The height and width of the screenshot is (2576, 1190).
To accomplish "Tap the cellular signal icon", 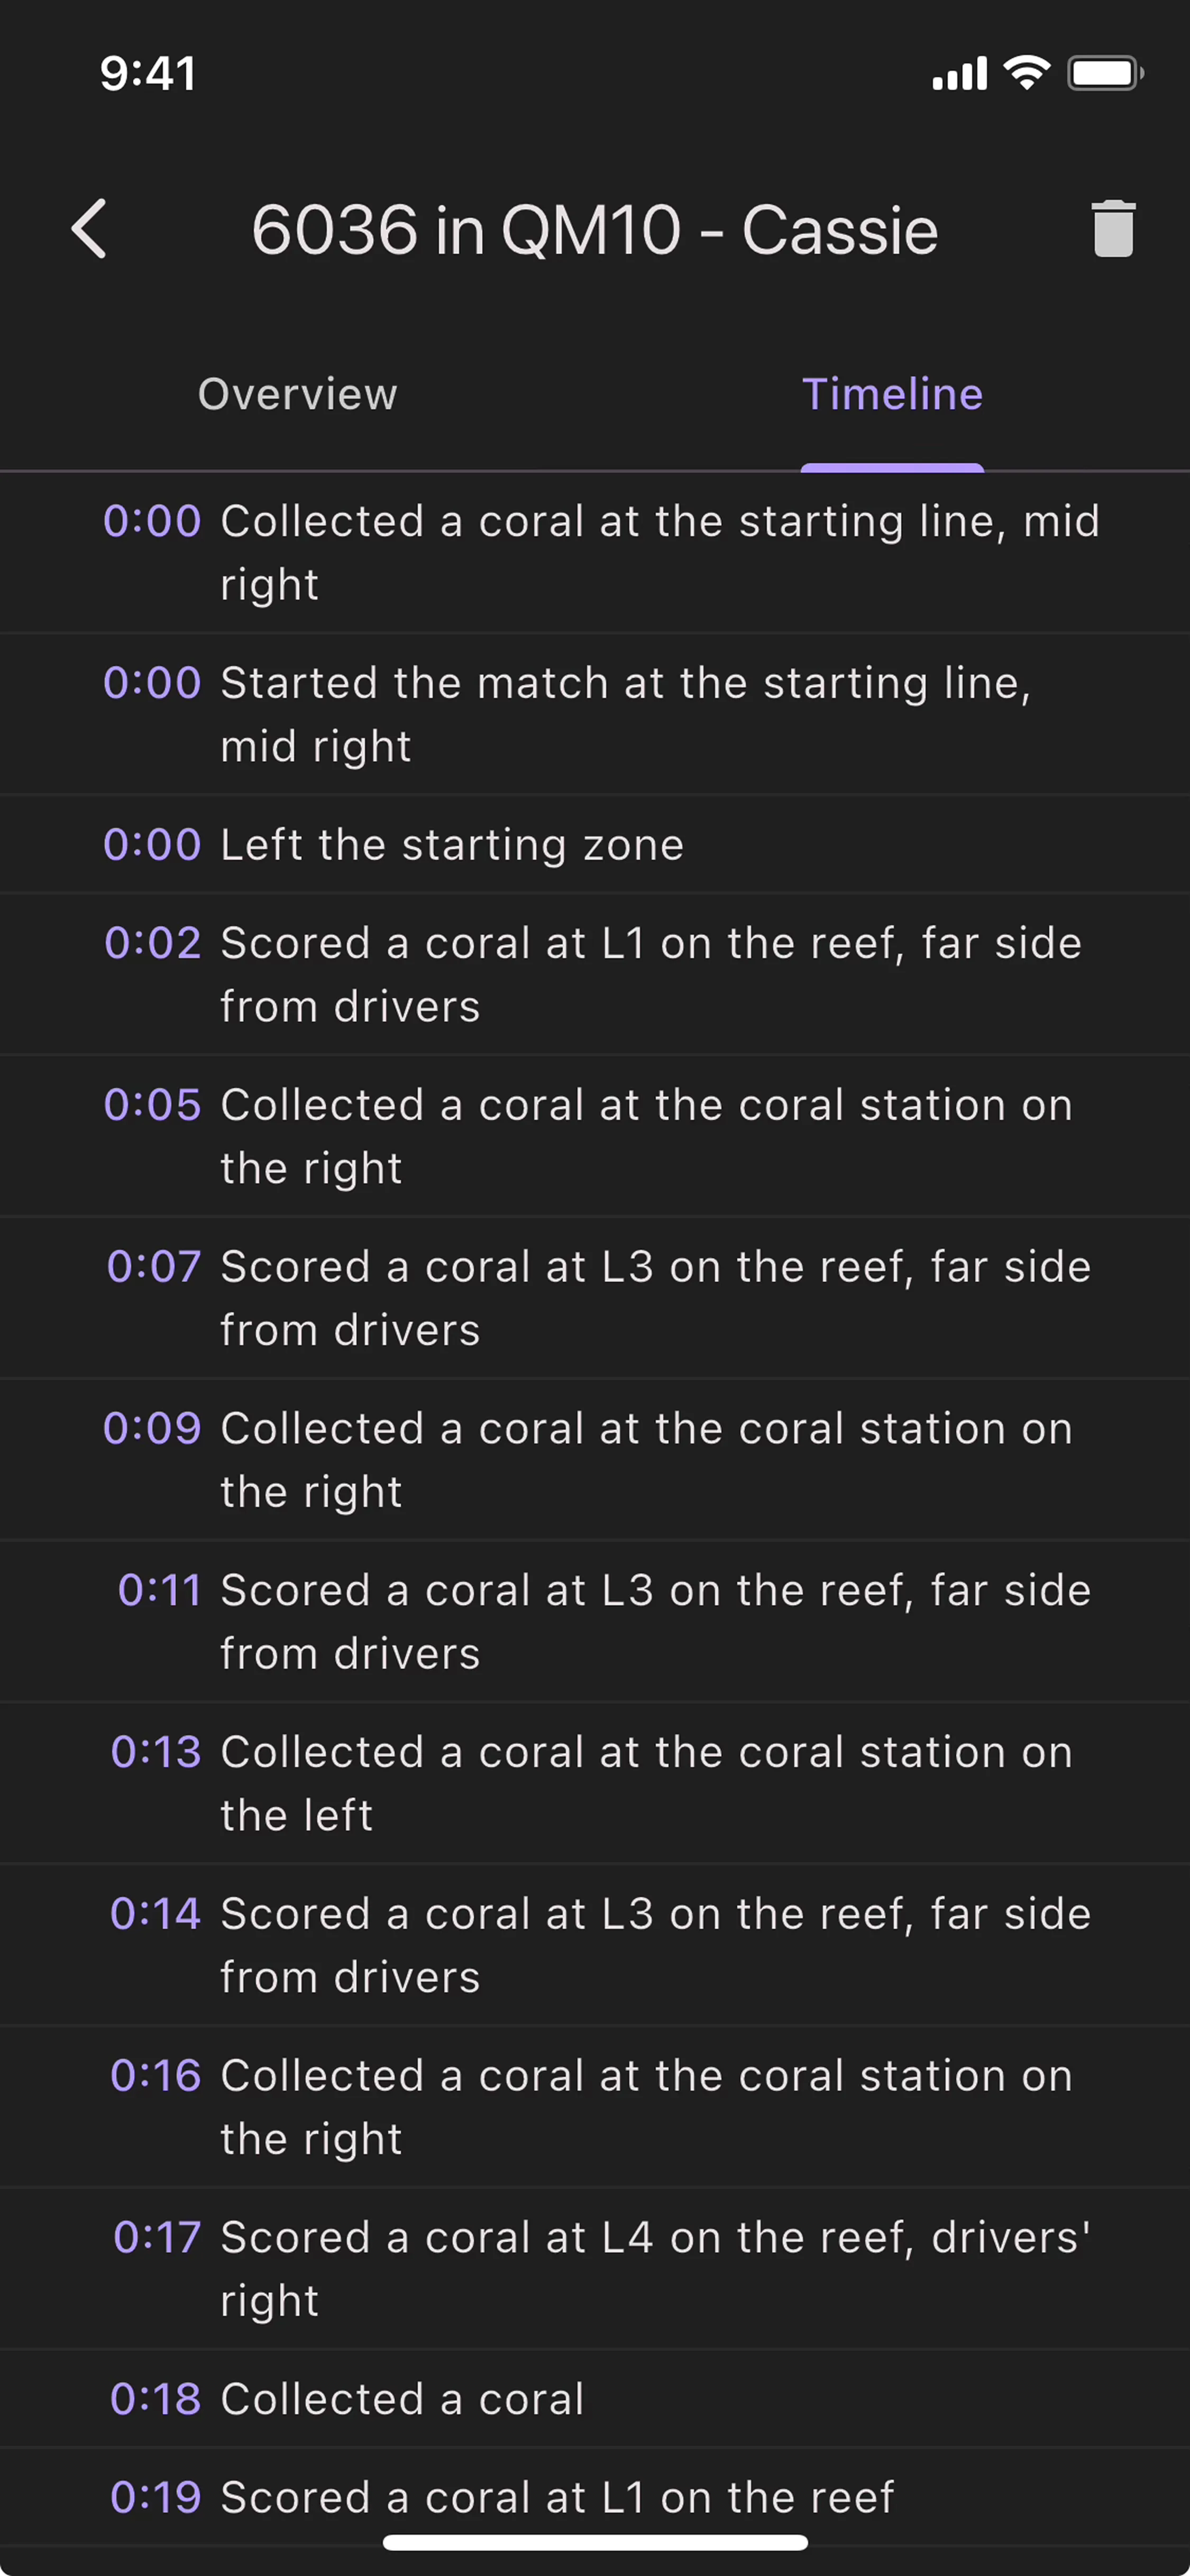I will pyautogui.click(x=959, y=73).
